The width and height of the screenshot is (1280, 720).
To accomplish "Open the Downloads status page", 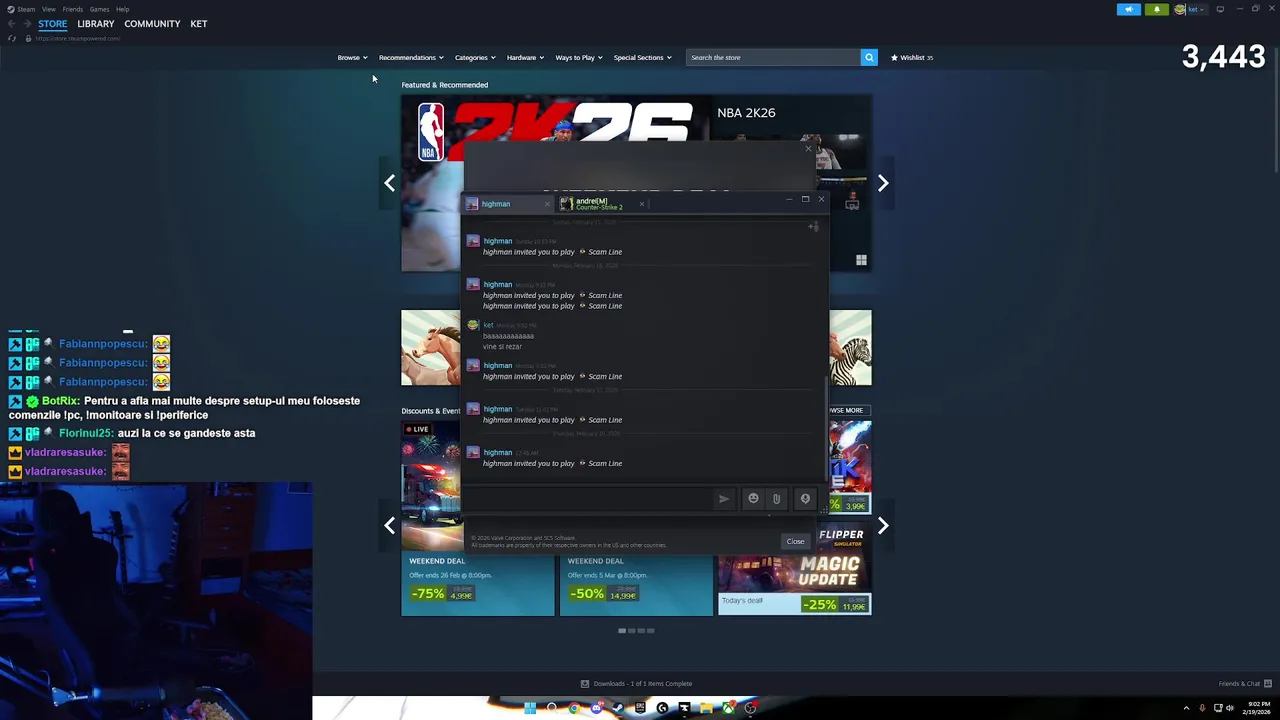I will (x=636, y=684).
